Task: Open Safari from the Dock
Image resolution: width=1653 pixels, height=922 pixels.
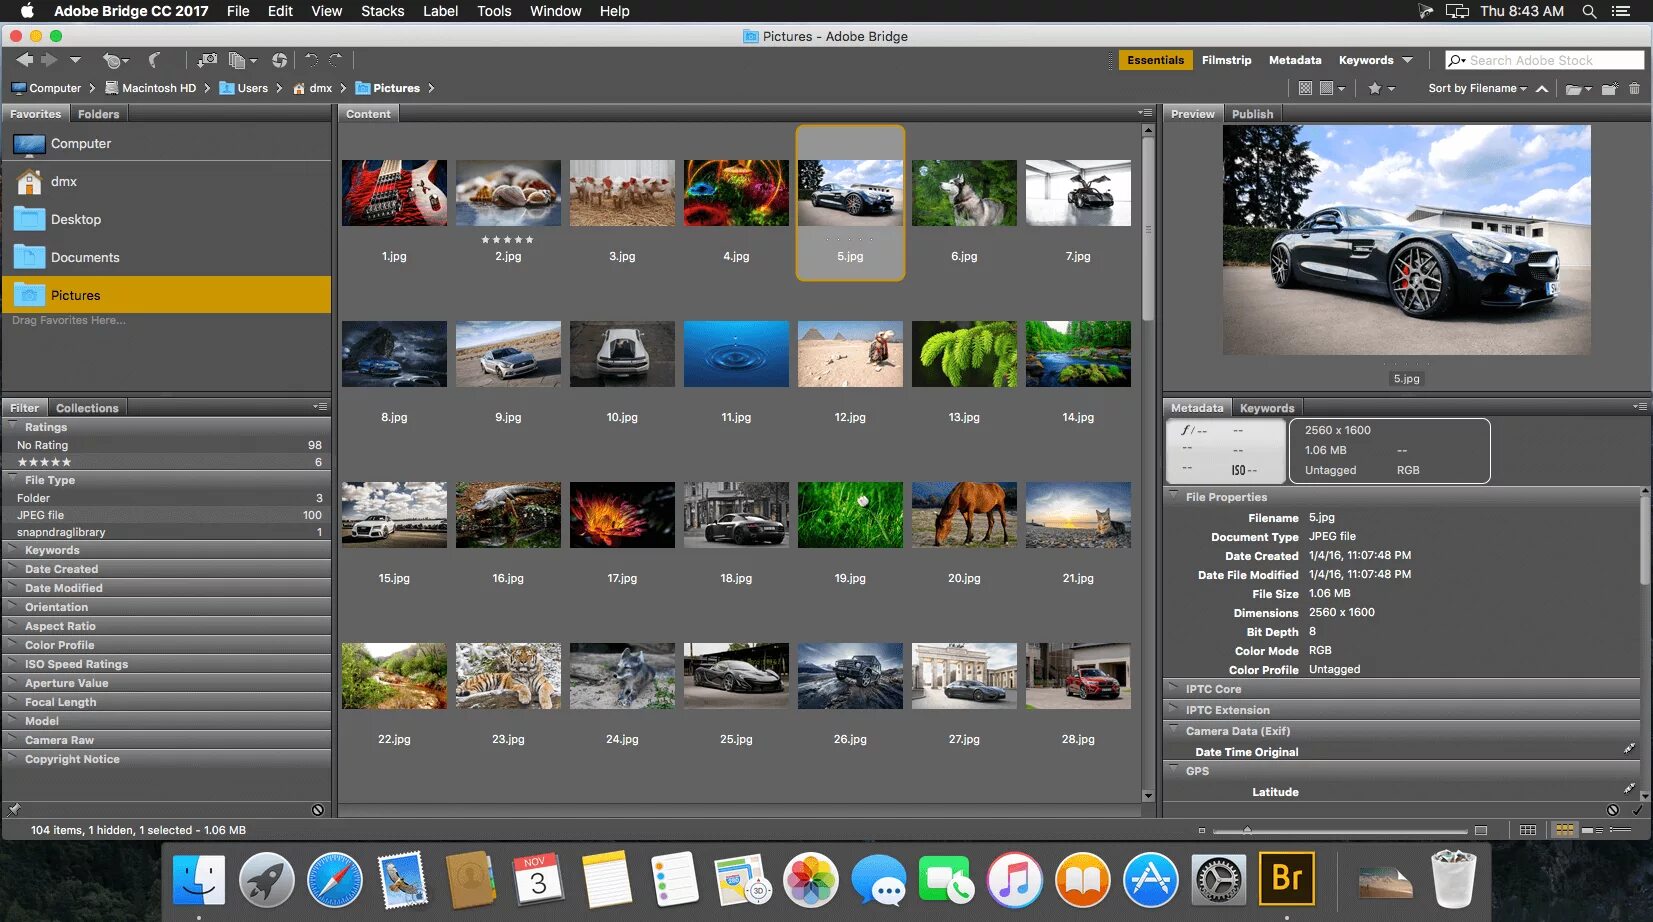Action: coord(335,881)
